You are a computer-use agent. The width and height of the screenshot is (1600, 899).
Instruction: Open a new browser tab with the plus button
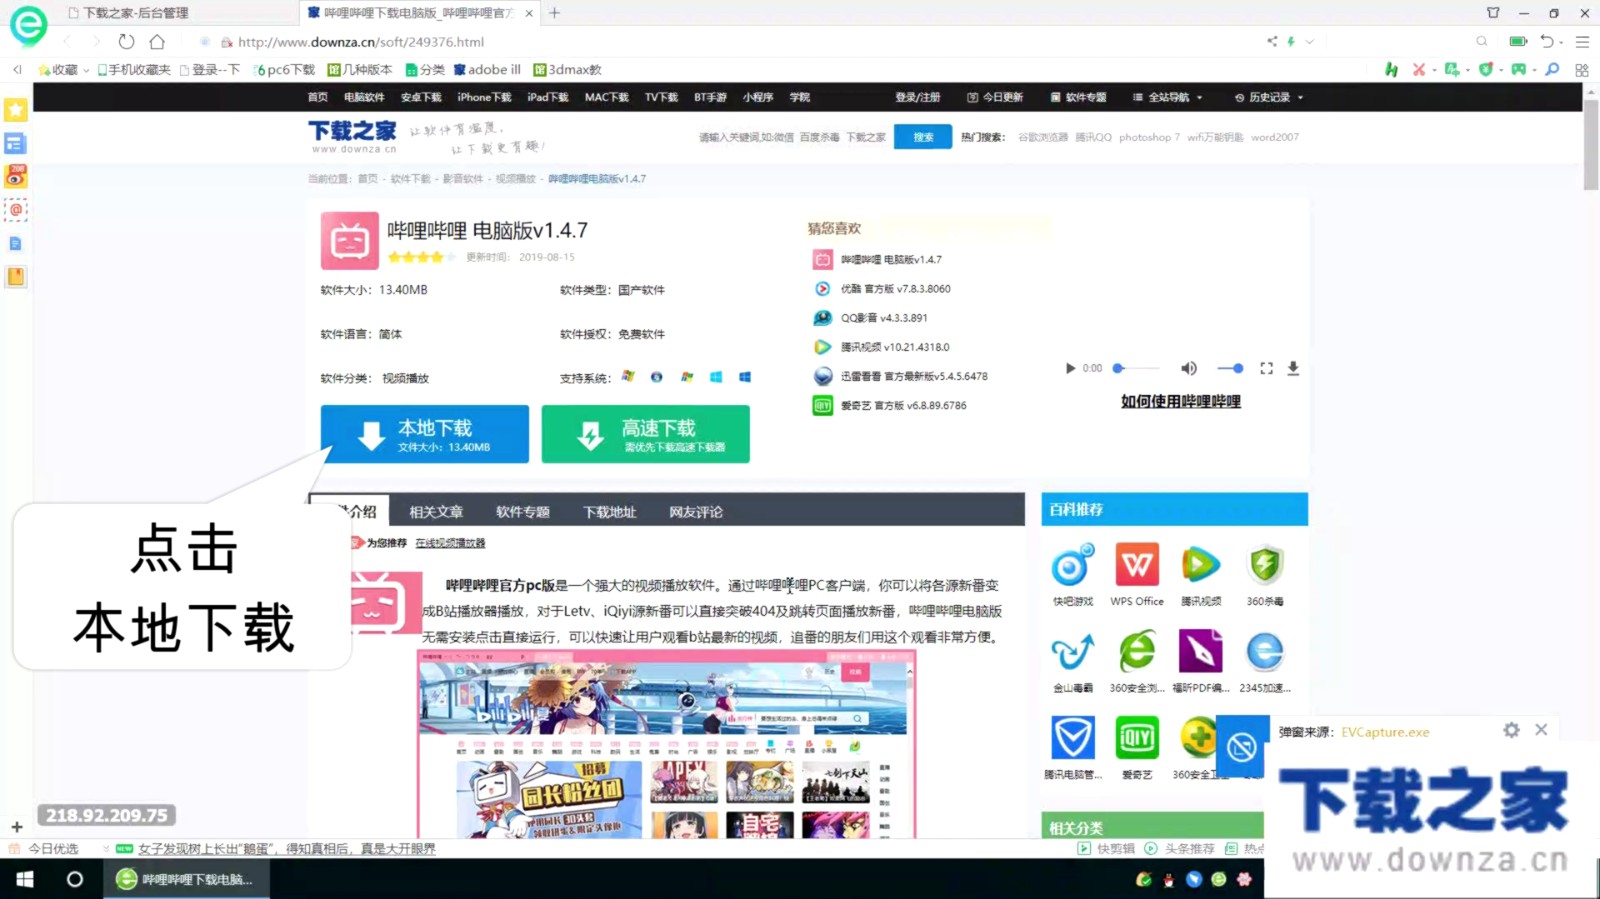555,13
